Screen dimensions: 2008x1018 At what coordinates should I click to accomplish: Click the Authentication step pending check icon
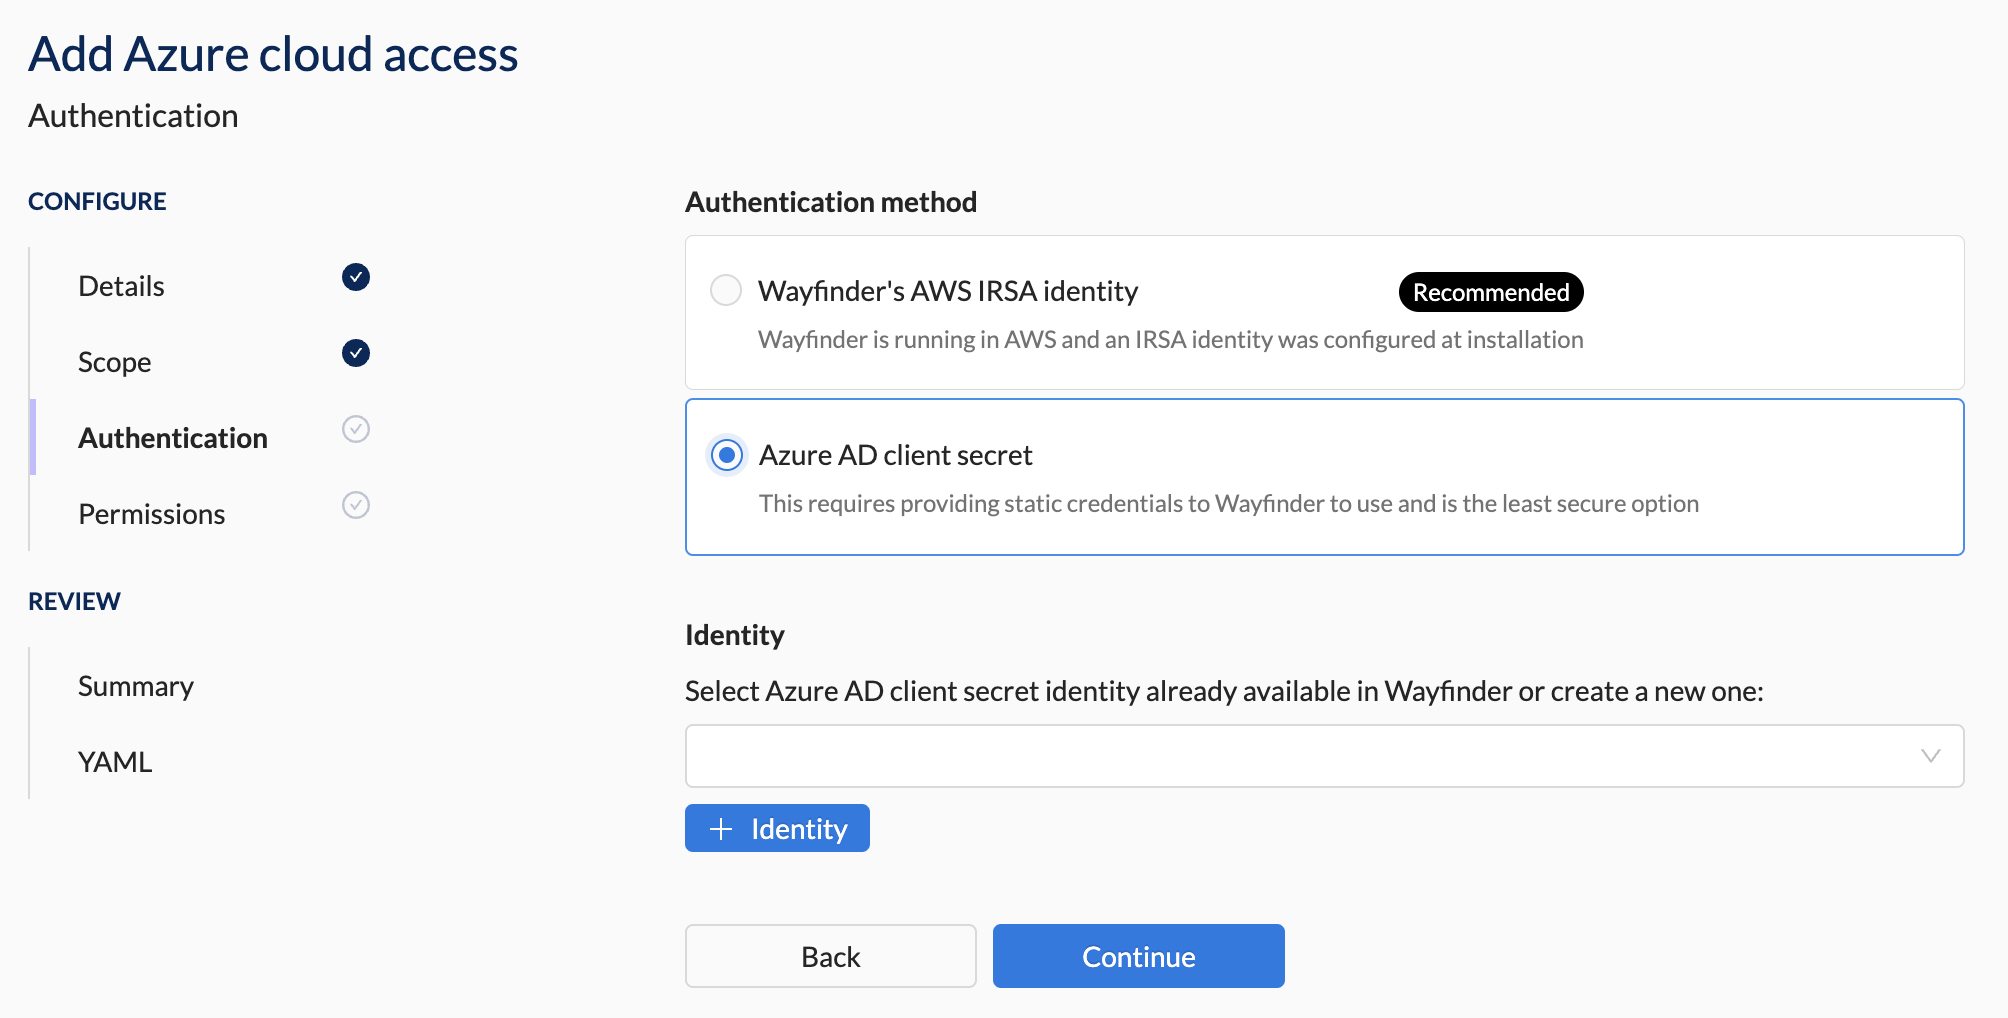click(x=356, y=429)
